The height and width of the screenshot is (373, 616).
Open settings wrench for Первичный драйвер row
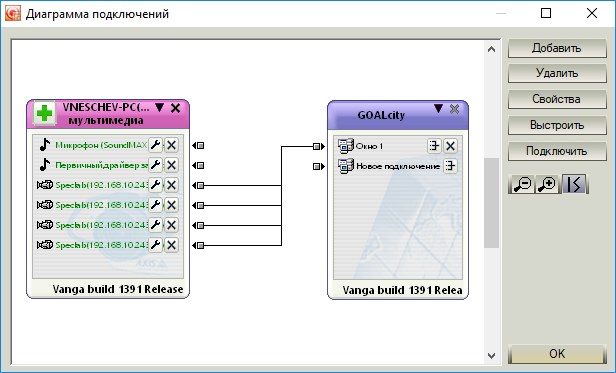[x=156, y=165]
